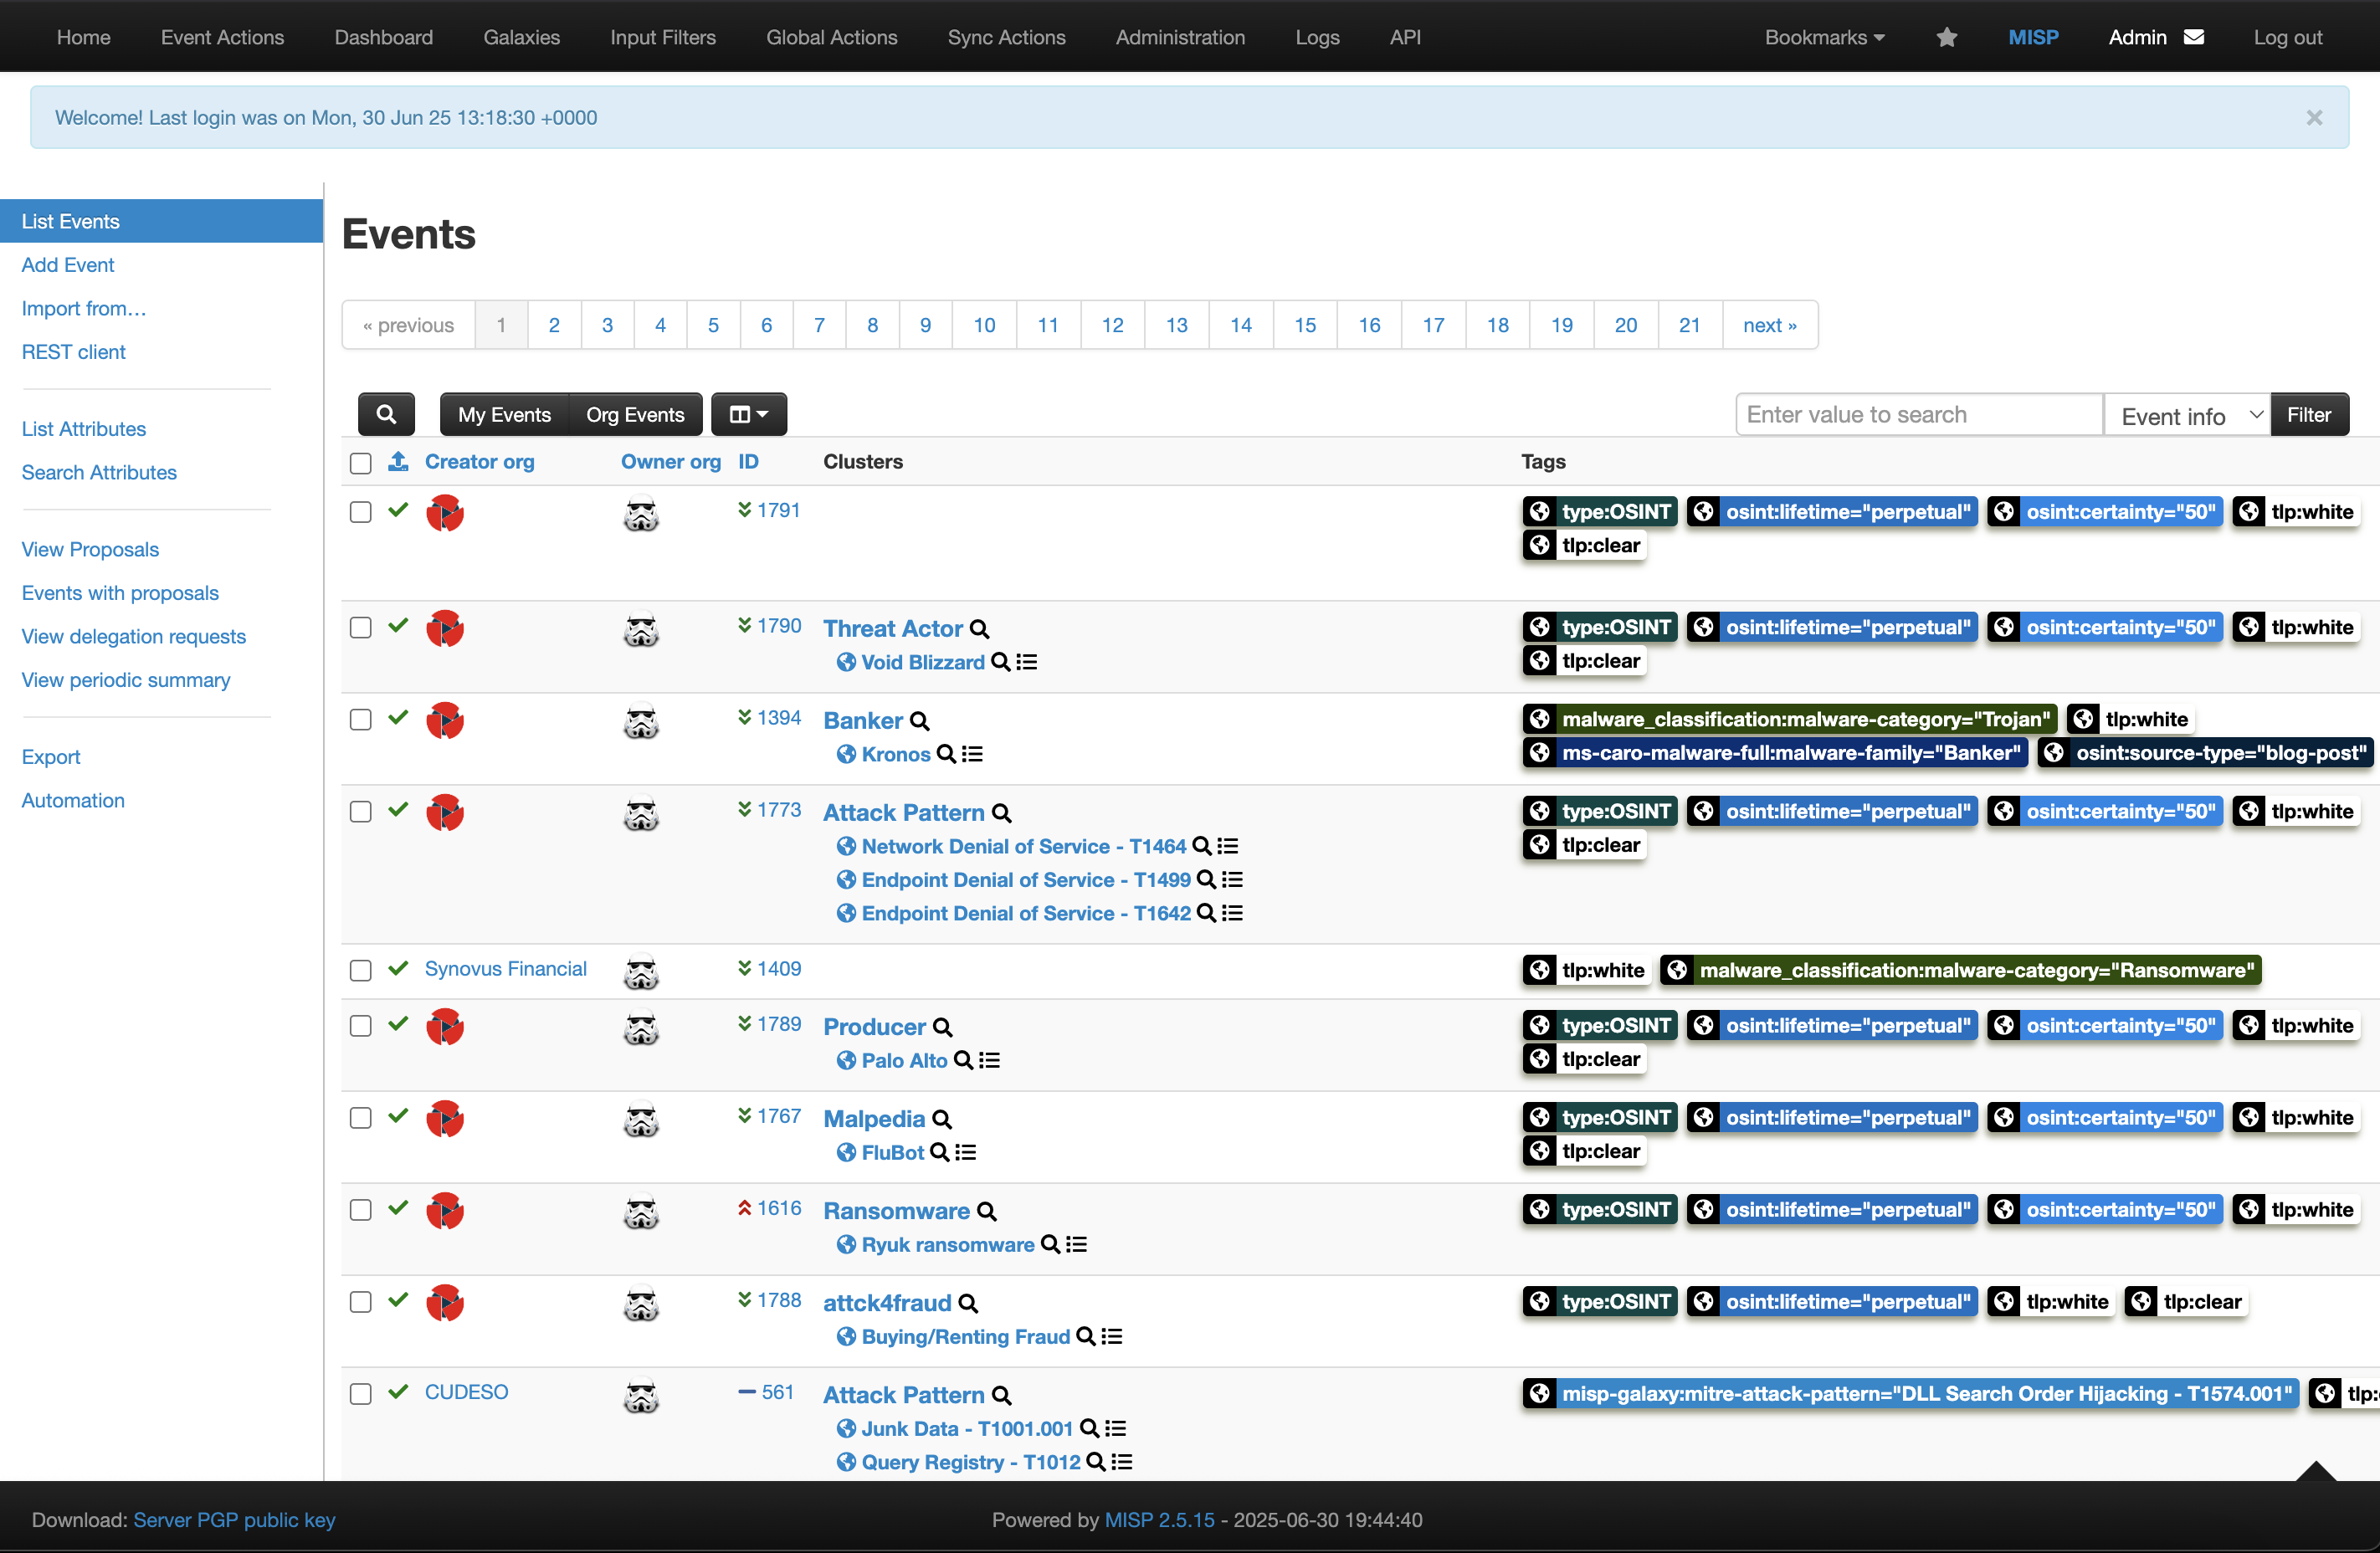Image resolution: width=2380 pixels, height=1553 pixels.
Task: Click globe icon next to Kronos
Action: tap(846, 754)
